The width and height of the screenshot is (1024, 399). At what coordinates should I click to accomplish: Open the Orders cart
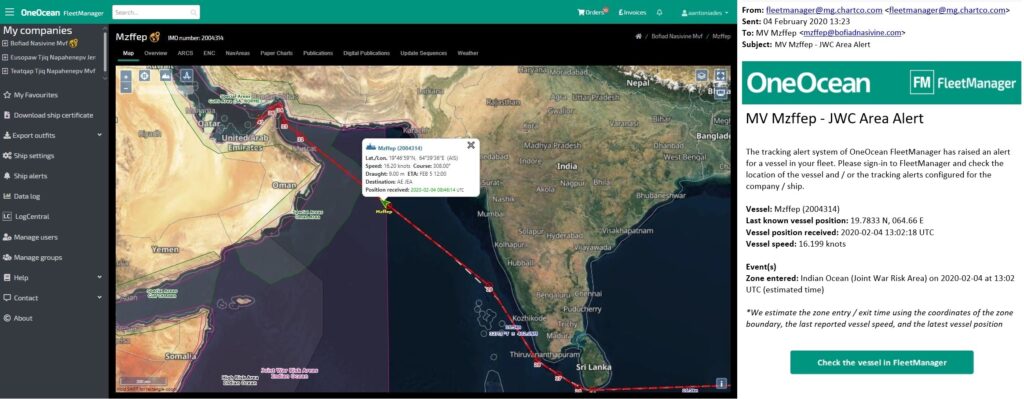592,12
